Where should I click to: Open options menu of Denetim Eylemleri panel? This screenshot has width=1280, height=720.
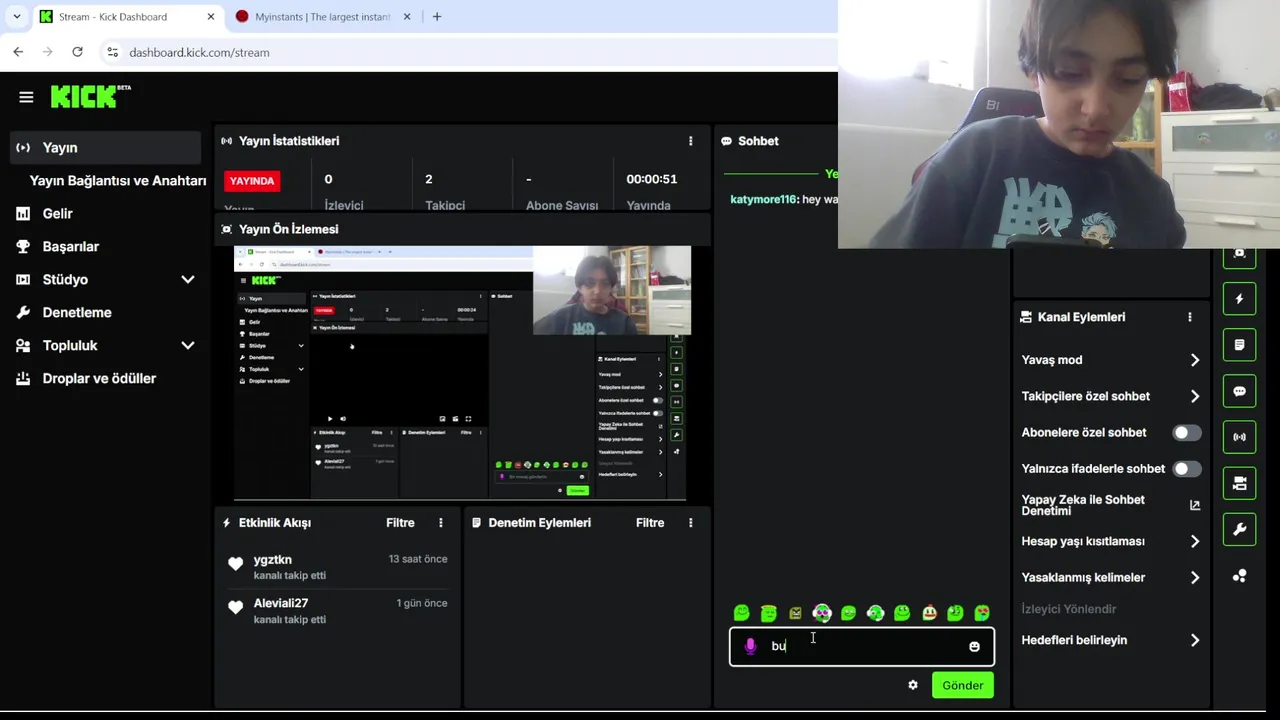pyautogui.click(x=690, y=523)
